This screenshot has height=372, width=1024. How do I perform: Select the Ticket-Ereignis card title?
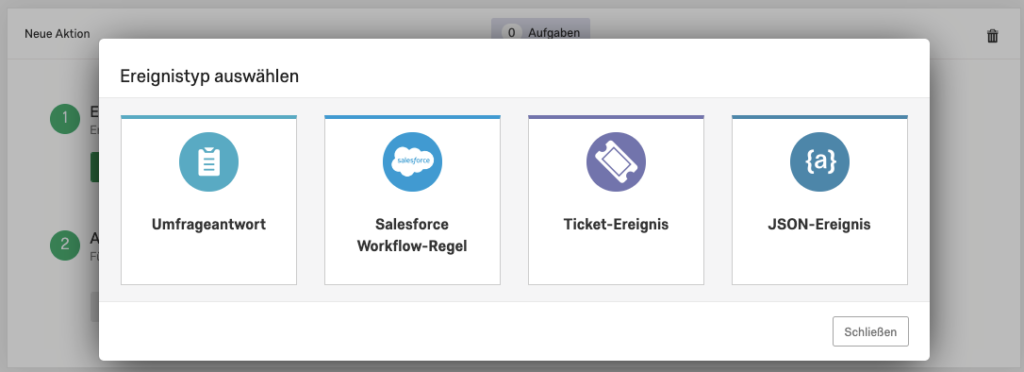pyautogui.click(x=616, y=225)
